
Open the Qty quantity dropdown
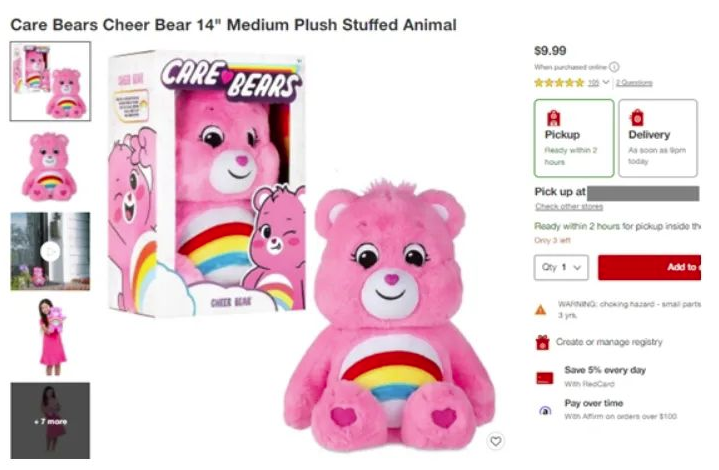click(x=561, y=268)
